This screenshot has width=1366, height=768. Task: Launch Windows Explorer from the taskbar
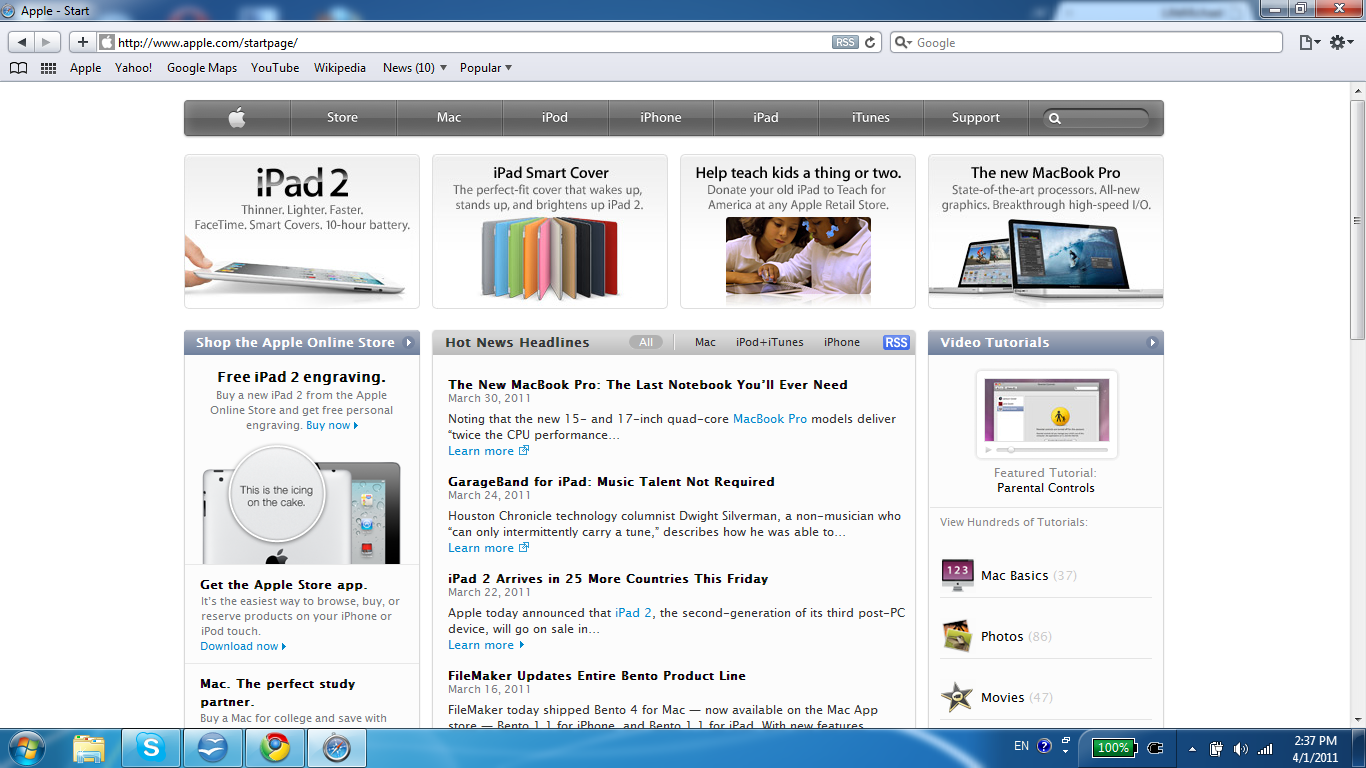(x=89, y=748)
